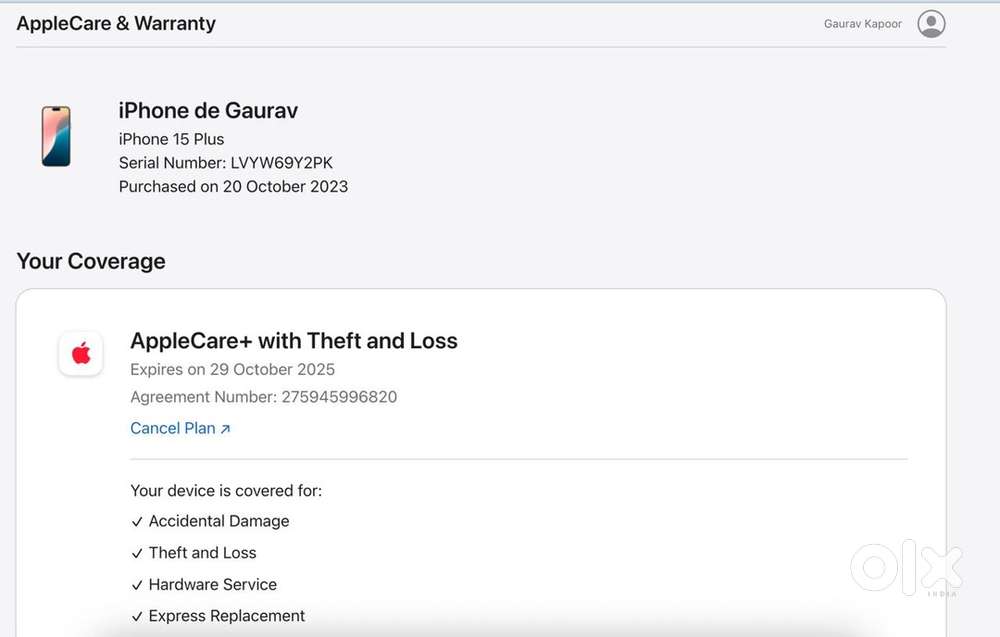Click the AppleCare & Warranty page title

coord(116,23)
